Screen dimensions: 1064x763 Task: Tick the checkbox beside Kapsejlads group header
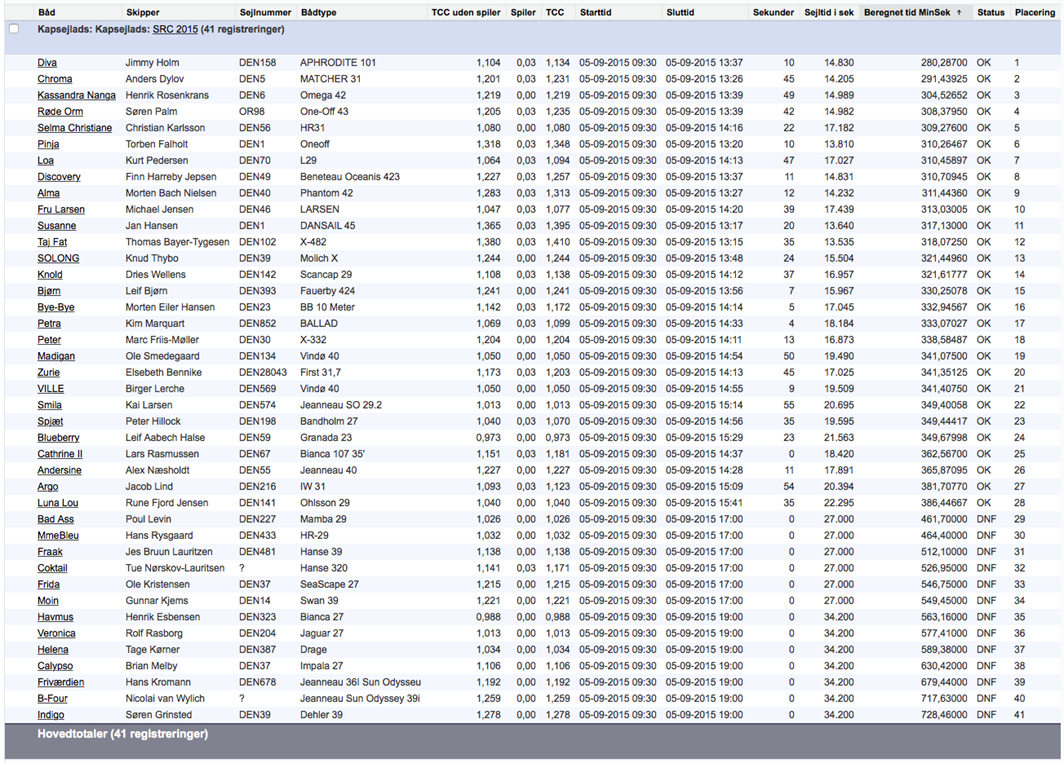point(14,29)
